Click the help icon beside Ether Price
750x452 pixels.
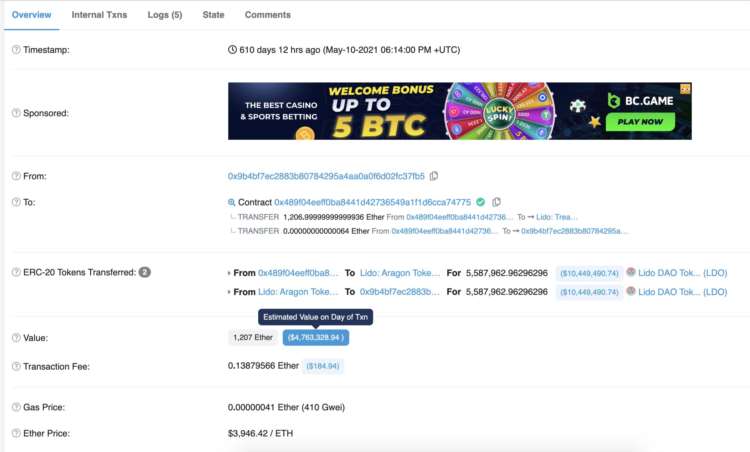coord(16,434)
